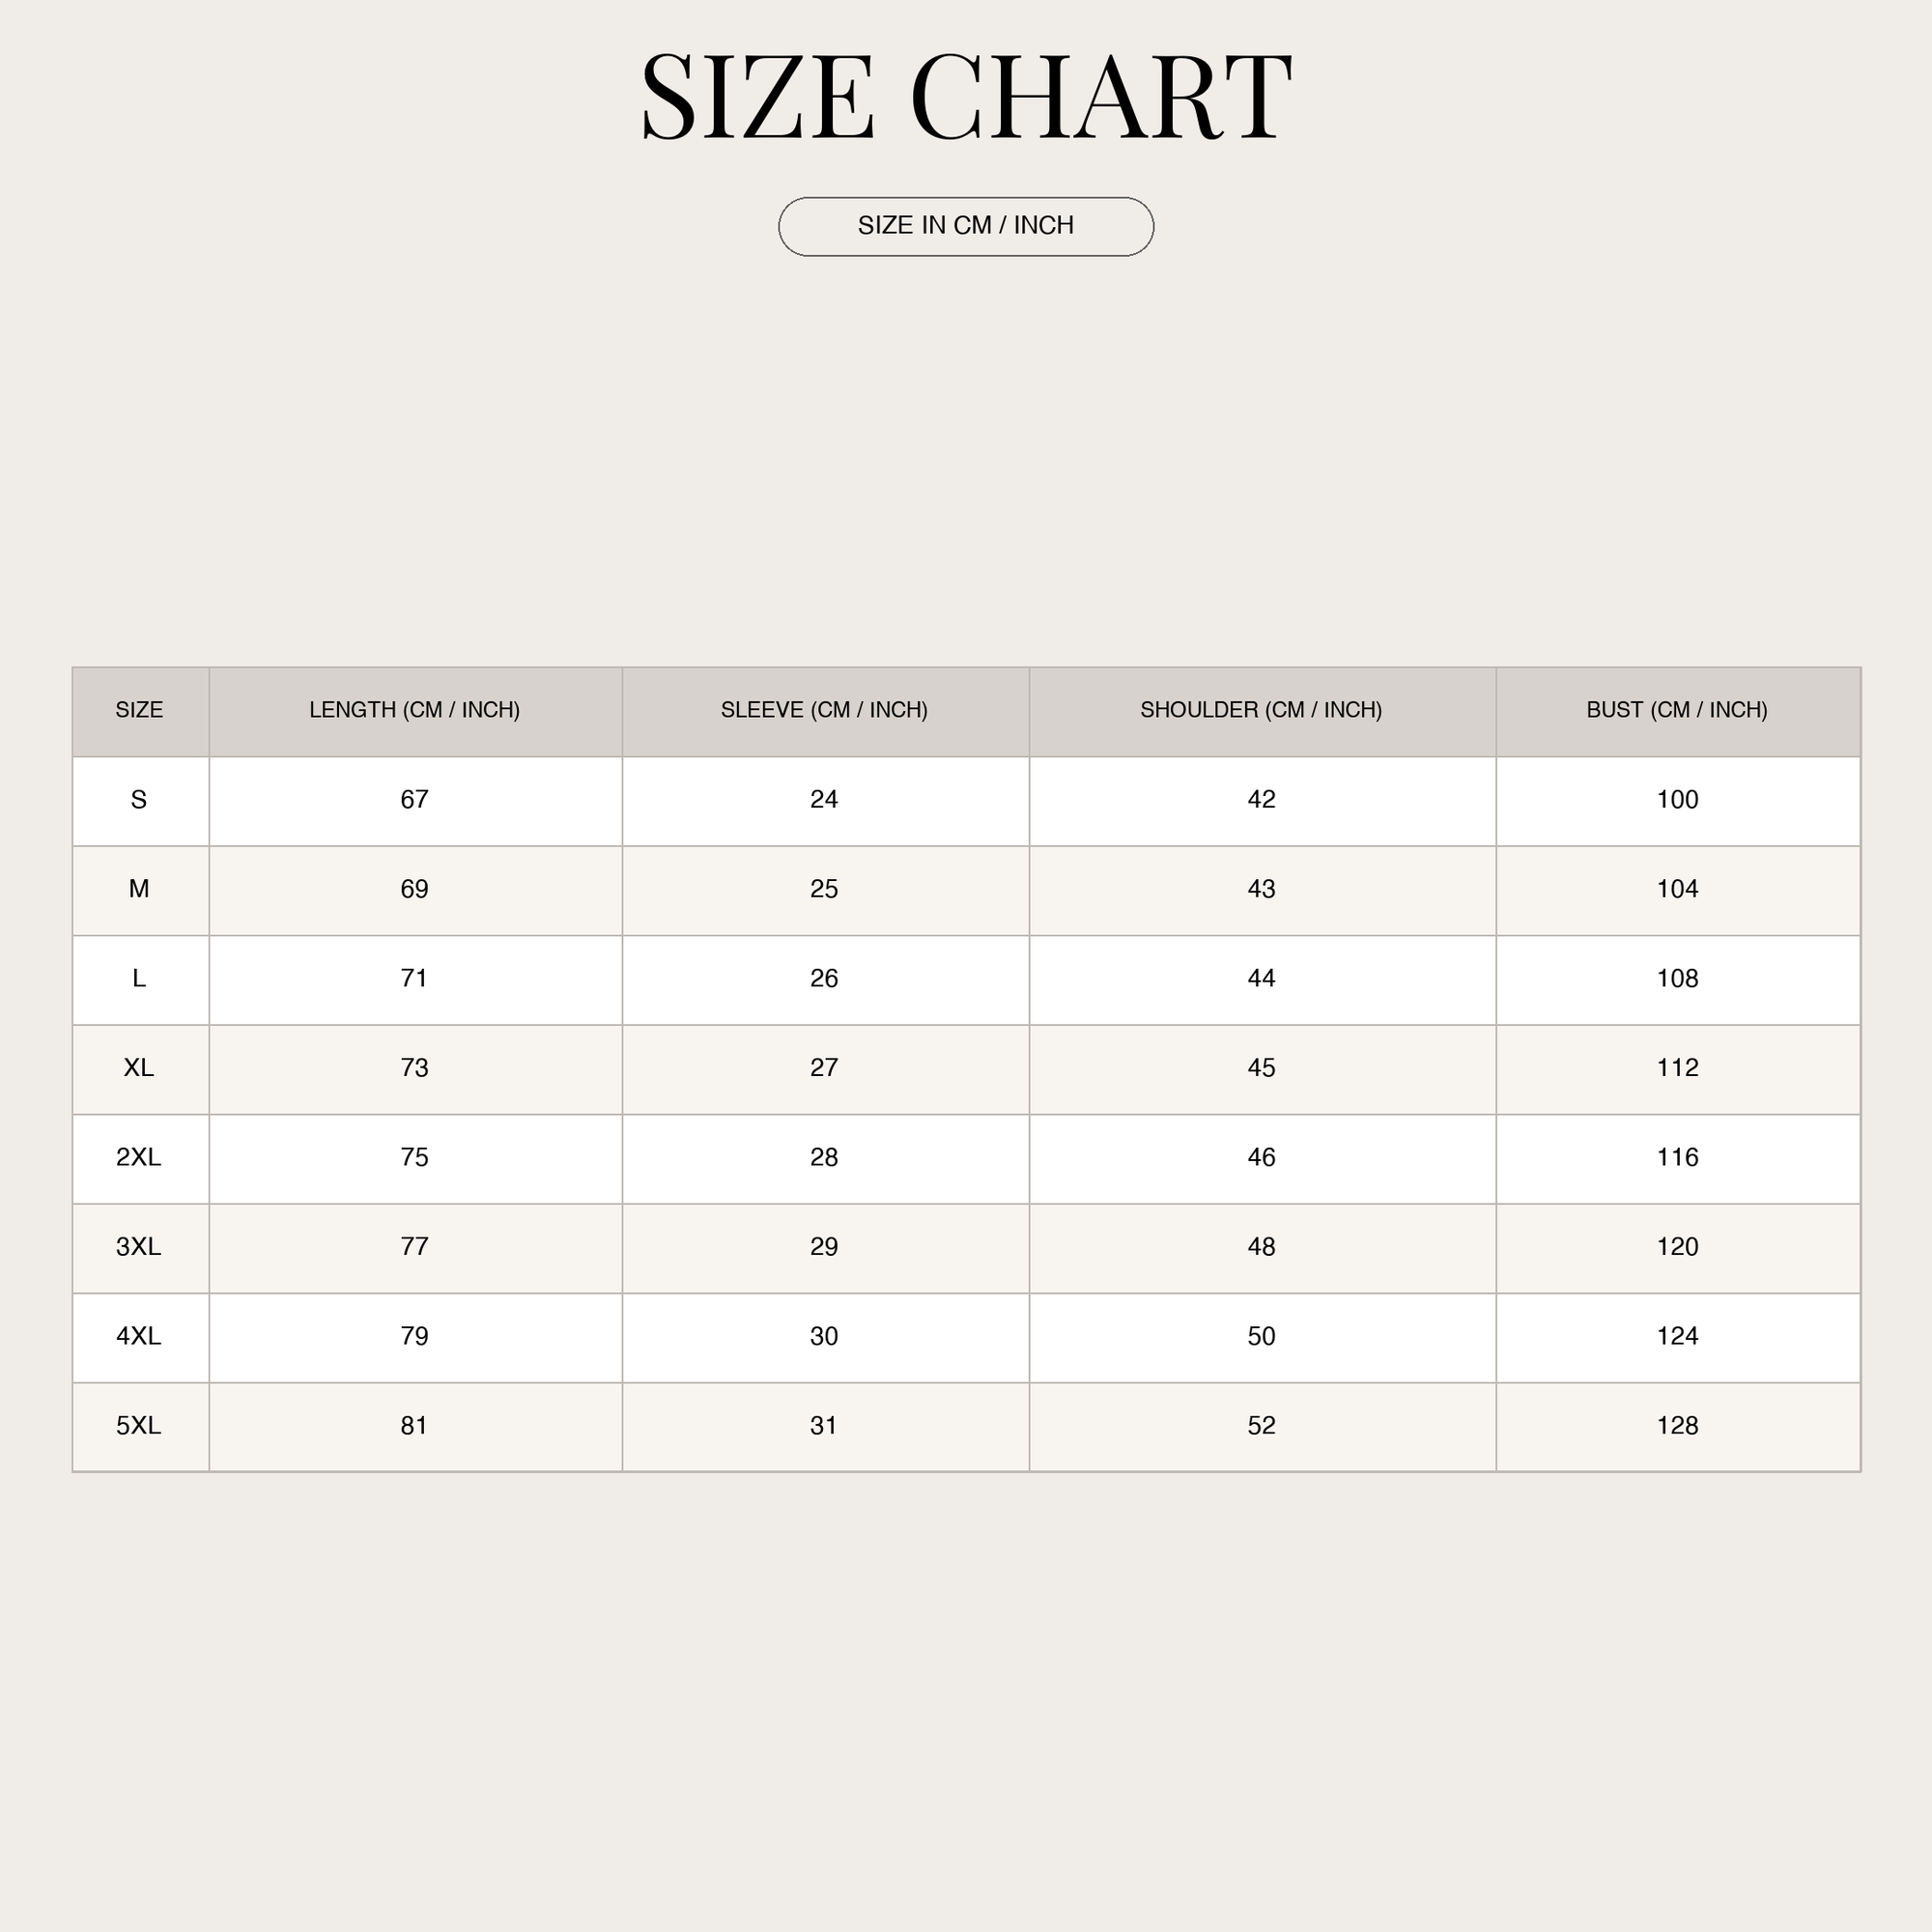The image size is (1932, 1932).
Task: Select the SHOULDER (CM / INCH) header
Action: coord(1261,710)
